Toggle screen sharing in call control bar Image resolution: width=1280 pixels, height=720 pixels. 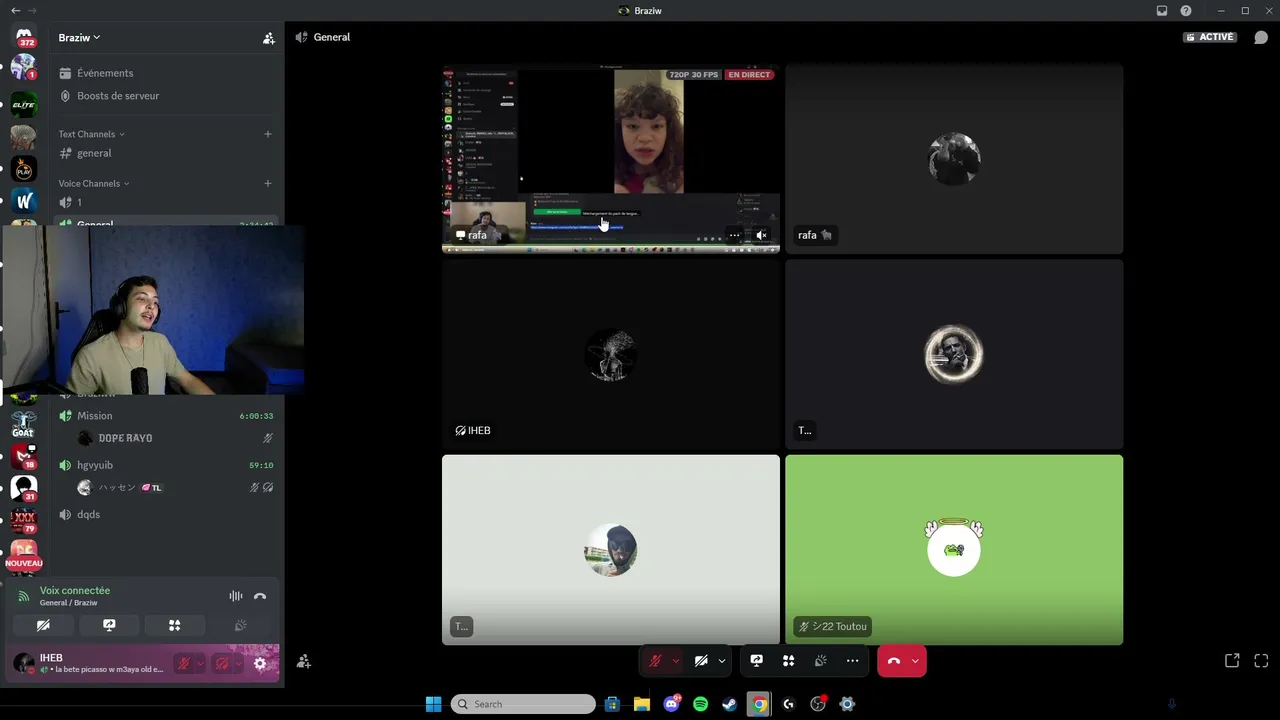click(757, 660)
